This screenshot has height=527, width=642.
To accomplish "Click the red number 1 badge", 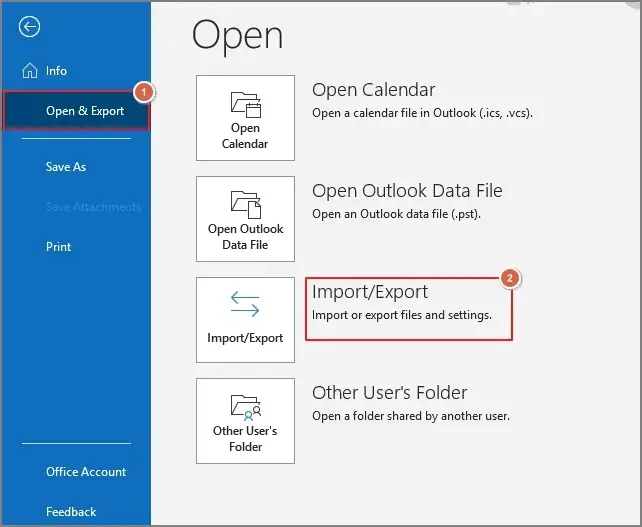I will 143,92.
